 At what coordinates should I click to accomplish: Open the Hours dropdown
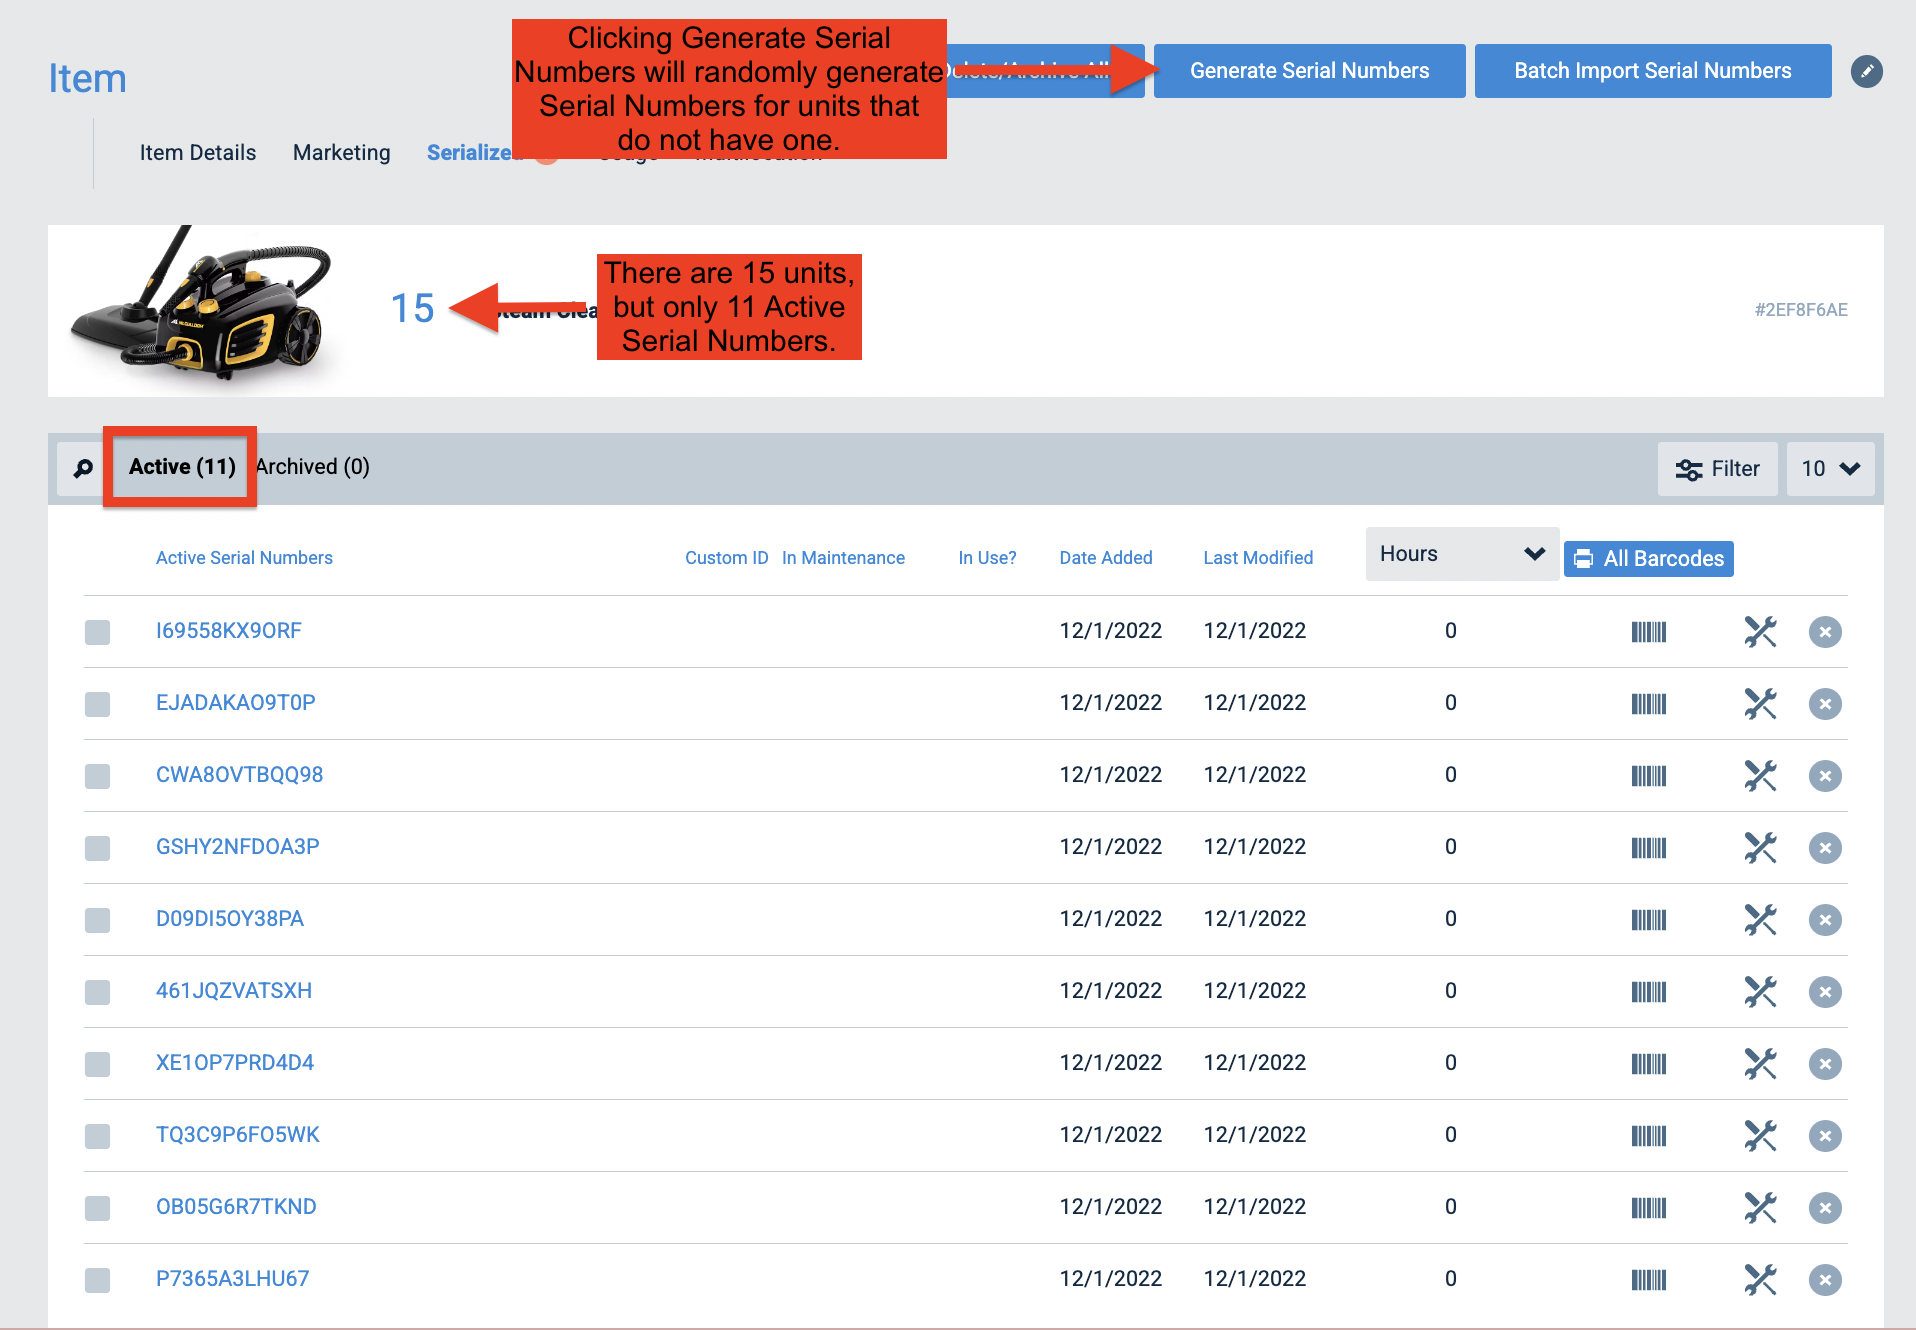(1462, 554)
